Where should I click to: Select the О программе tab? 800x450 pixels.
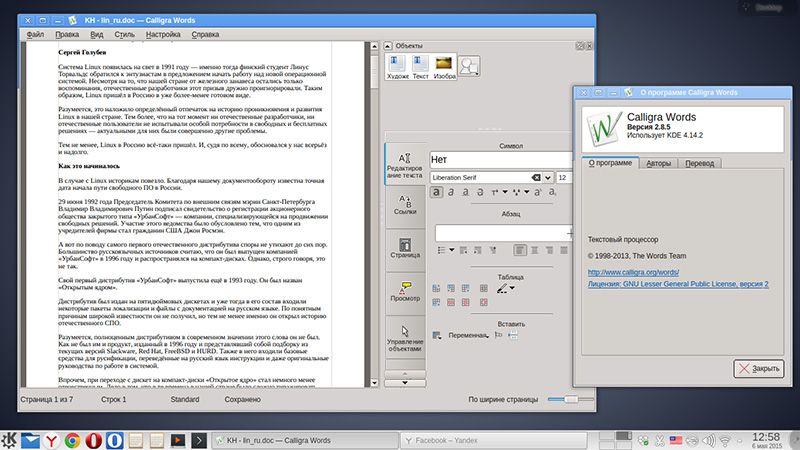tap(610, 163)
